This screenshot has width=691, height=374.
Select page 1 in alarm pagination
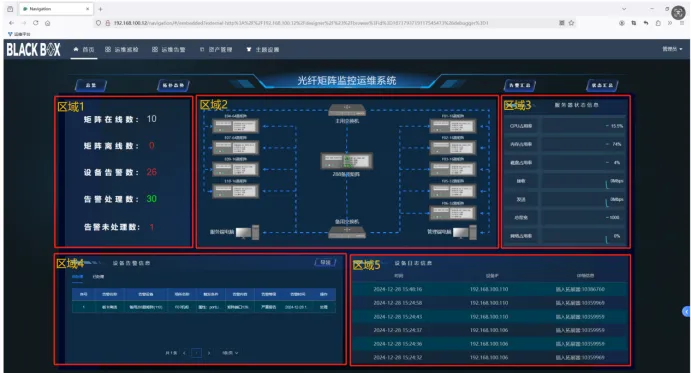click(x=197, y=353)
